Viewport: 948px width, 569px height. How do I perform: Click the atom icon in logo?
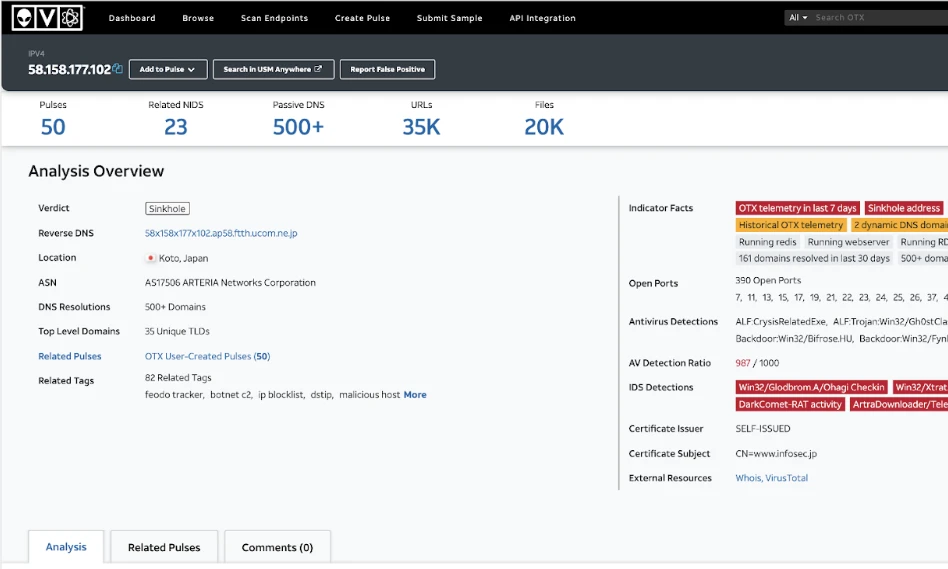pos(70,18)
